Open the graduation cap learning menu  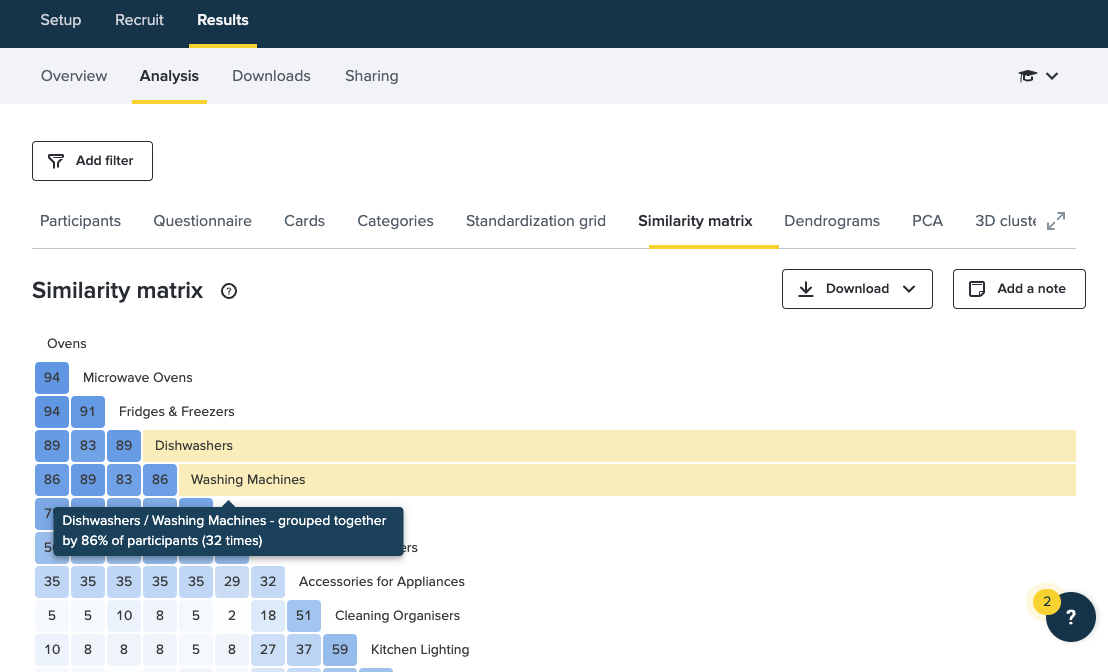(1038, 76)
